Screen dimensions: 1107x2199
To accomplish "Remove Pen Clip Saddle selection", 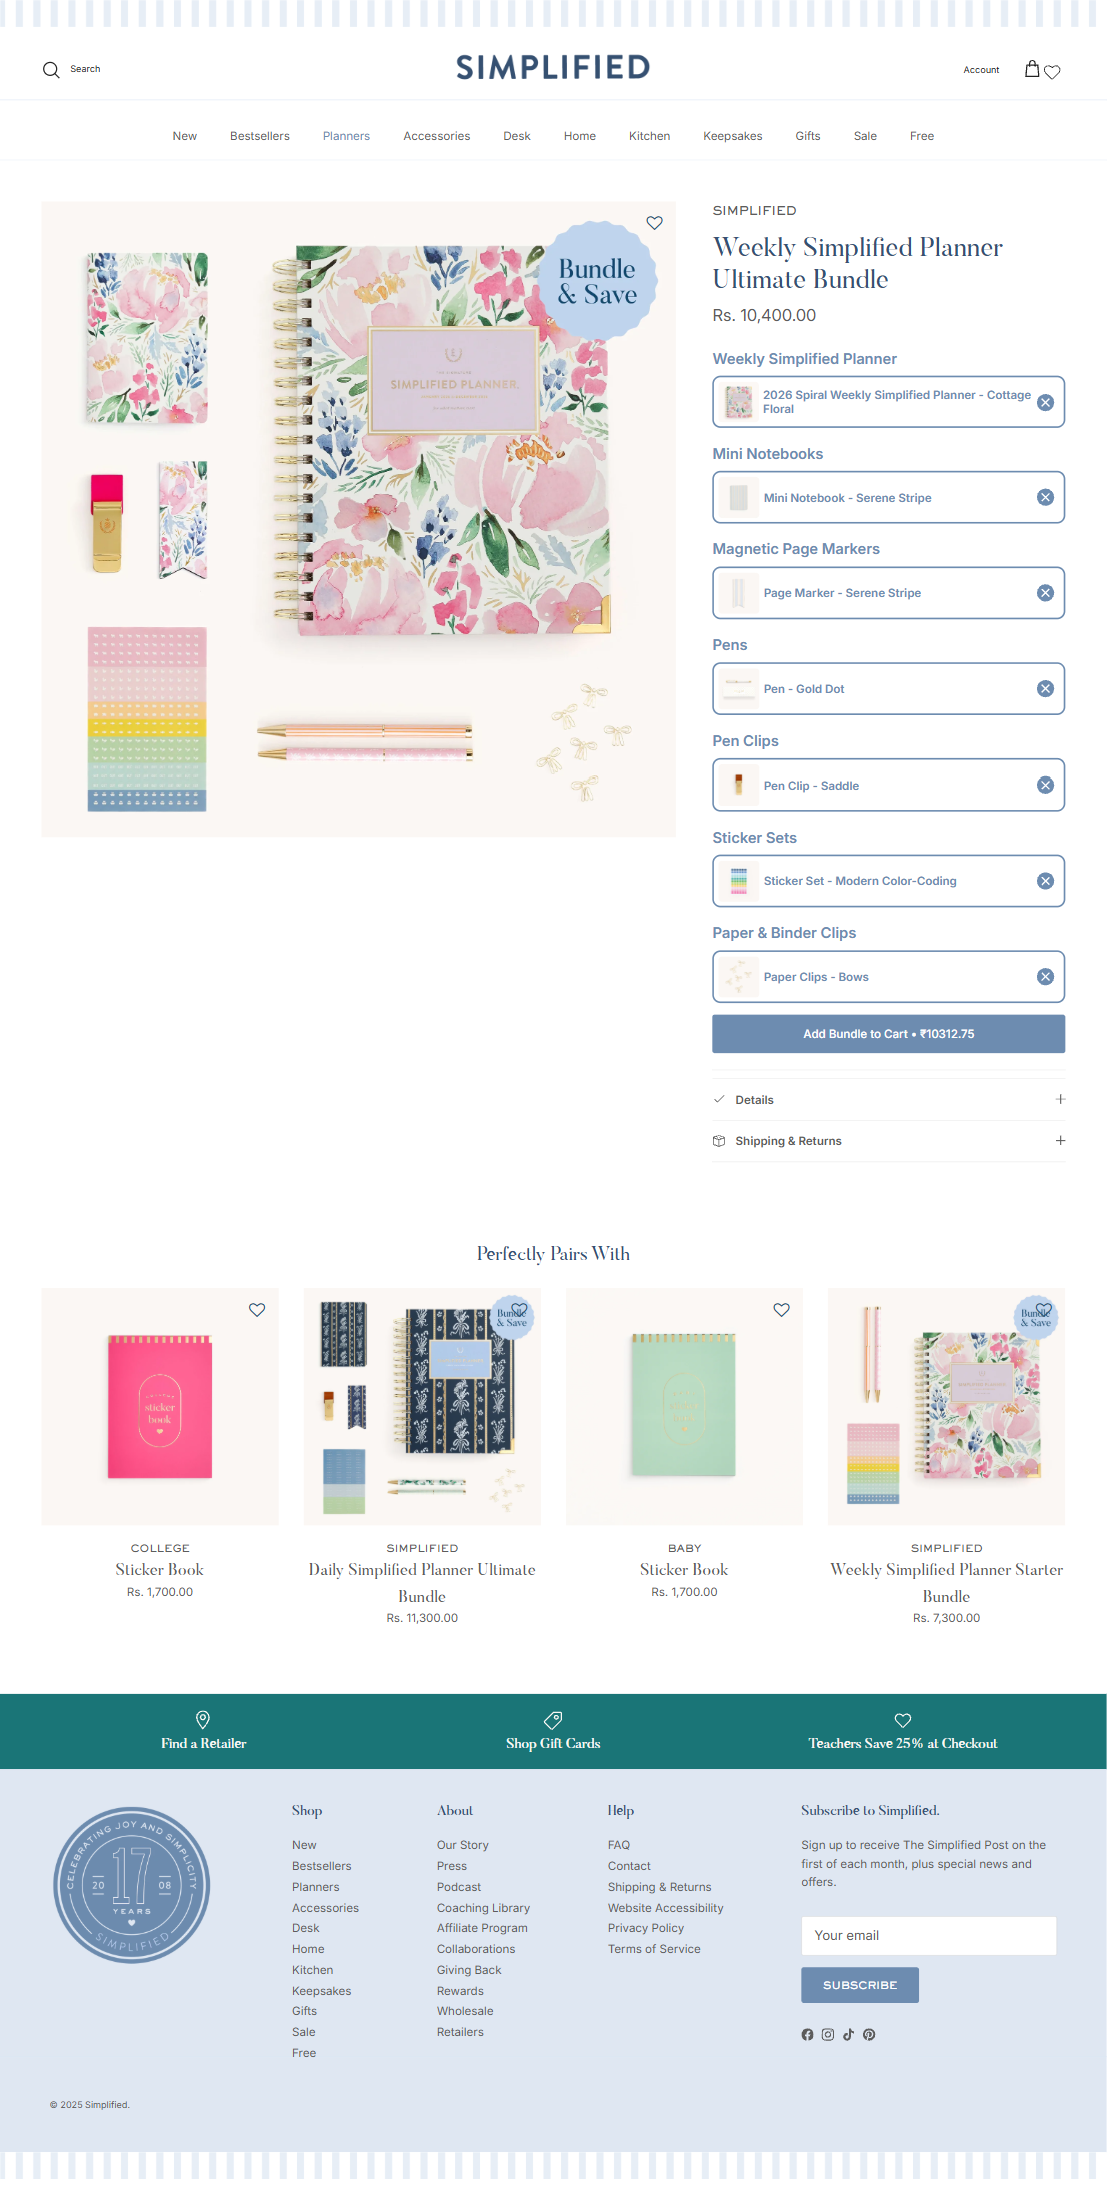I will [x=1045, y=785].
